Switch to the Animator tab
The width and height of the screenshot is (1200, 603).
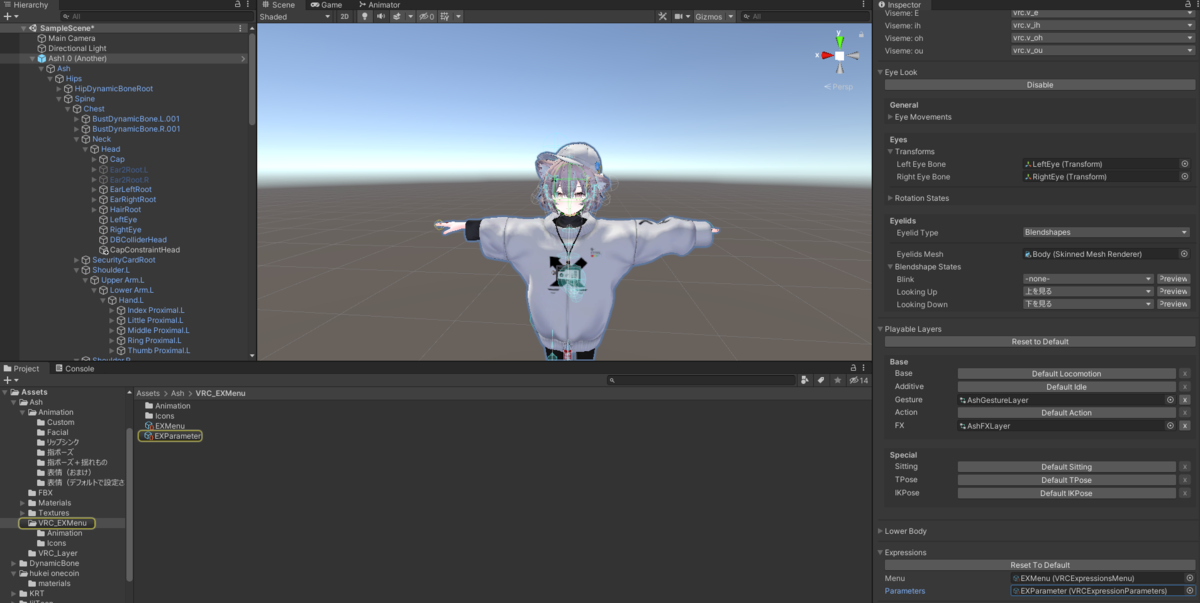pyautogui.click(x=379, y=5)
